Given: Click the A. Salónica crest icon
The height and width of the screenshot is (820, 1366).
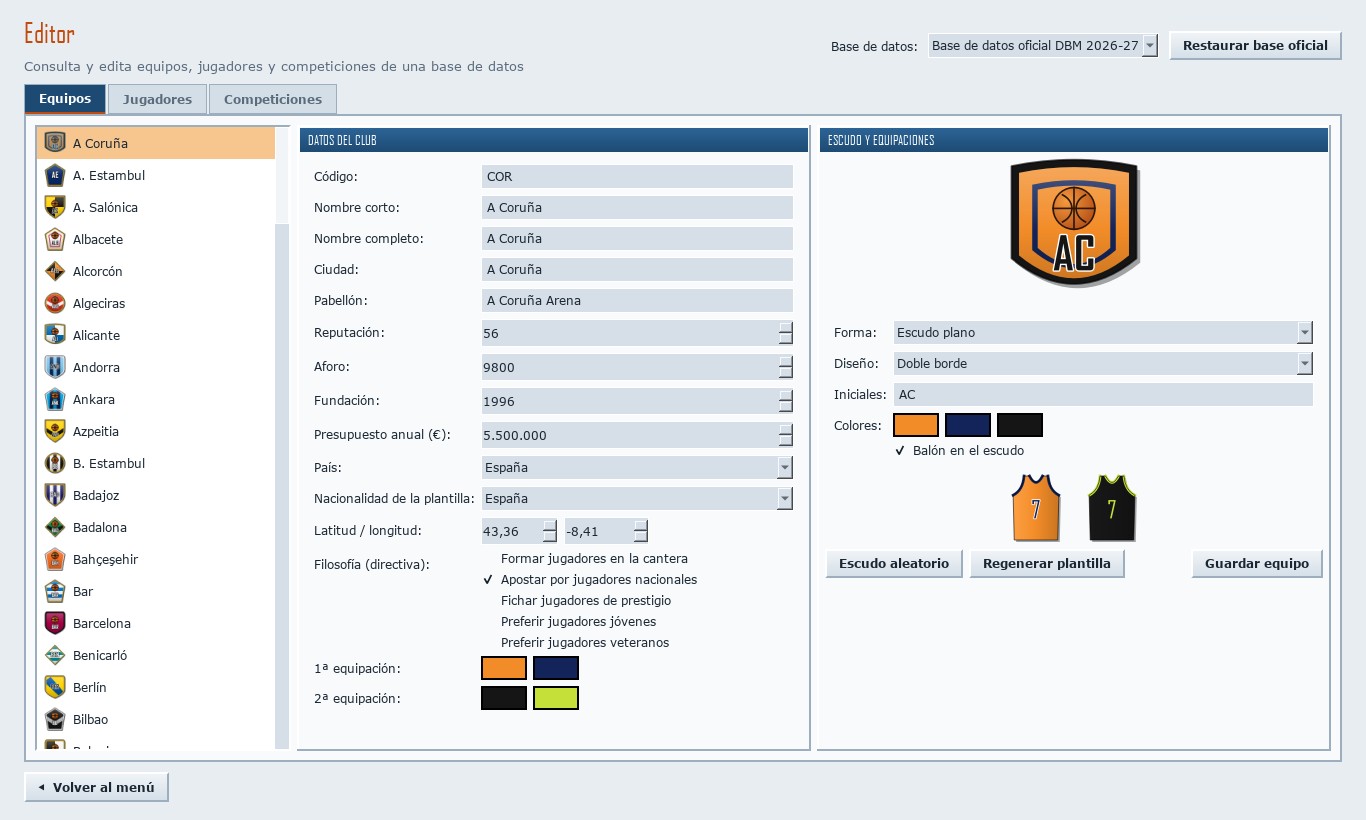Looking at the screenshot, I should pyautogui.click(x=55, y=207).
